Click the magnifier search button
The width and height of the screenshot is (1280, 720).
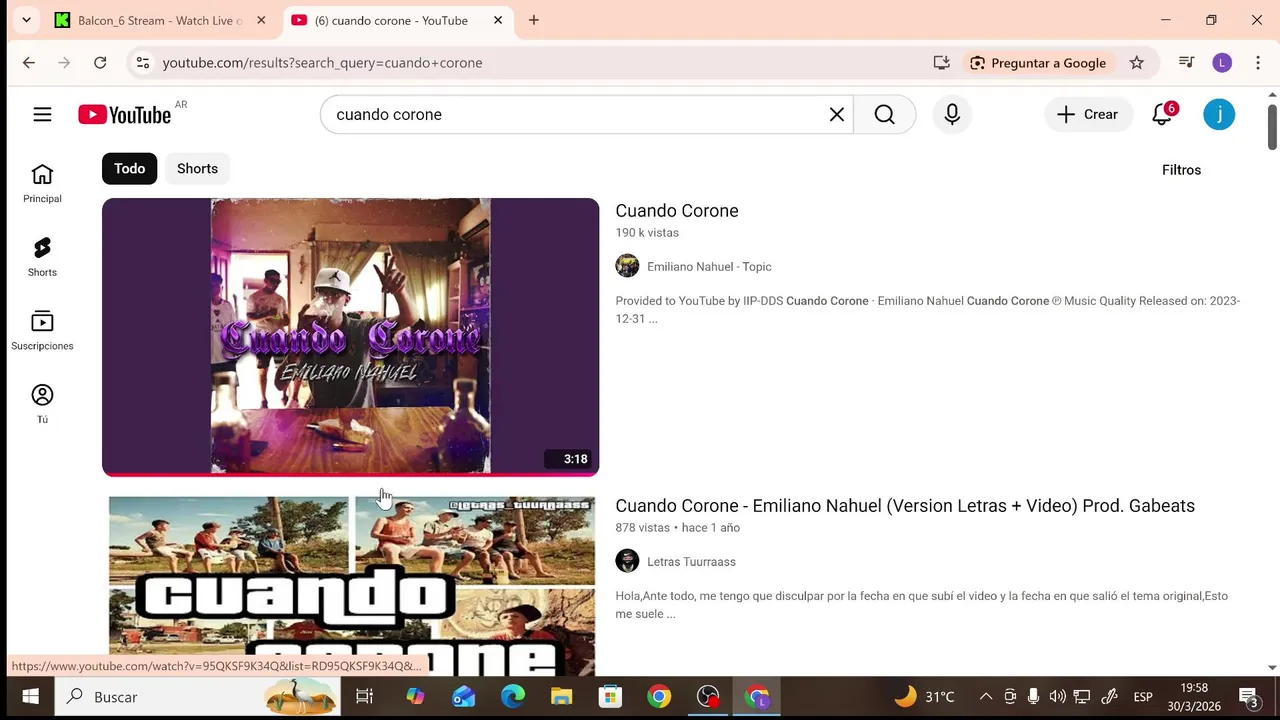click(x=885, y=115)
